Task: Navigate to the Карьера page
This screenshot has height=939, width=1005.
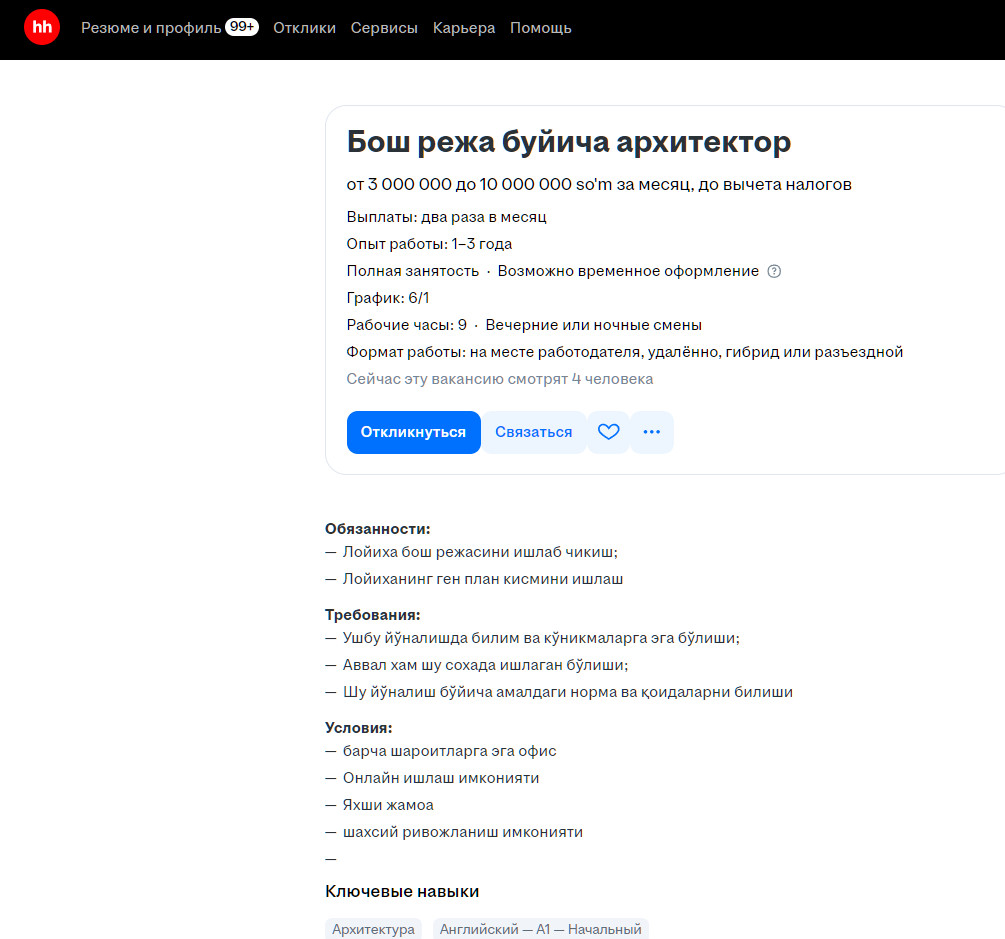Action: tap(464, 28)
